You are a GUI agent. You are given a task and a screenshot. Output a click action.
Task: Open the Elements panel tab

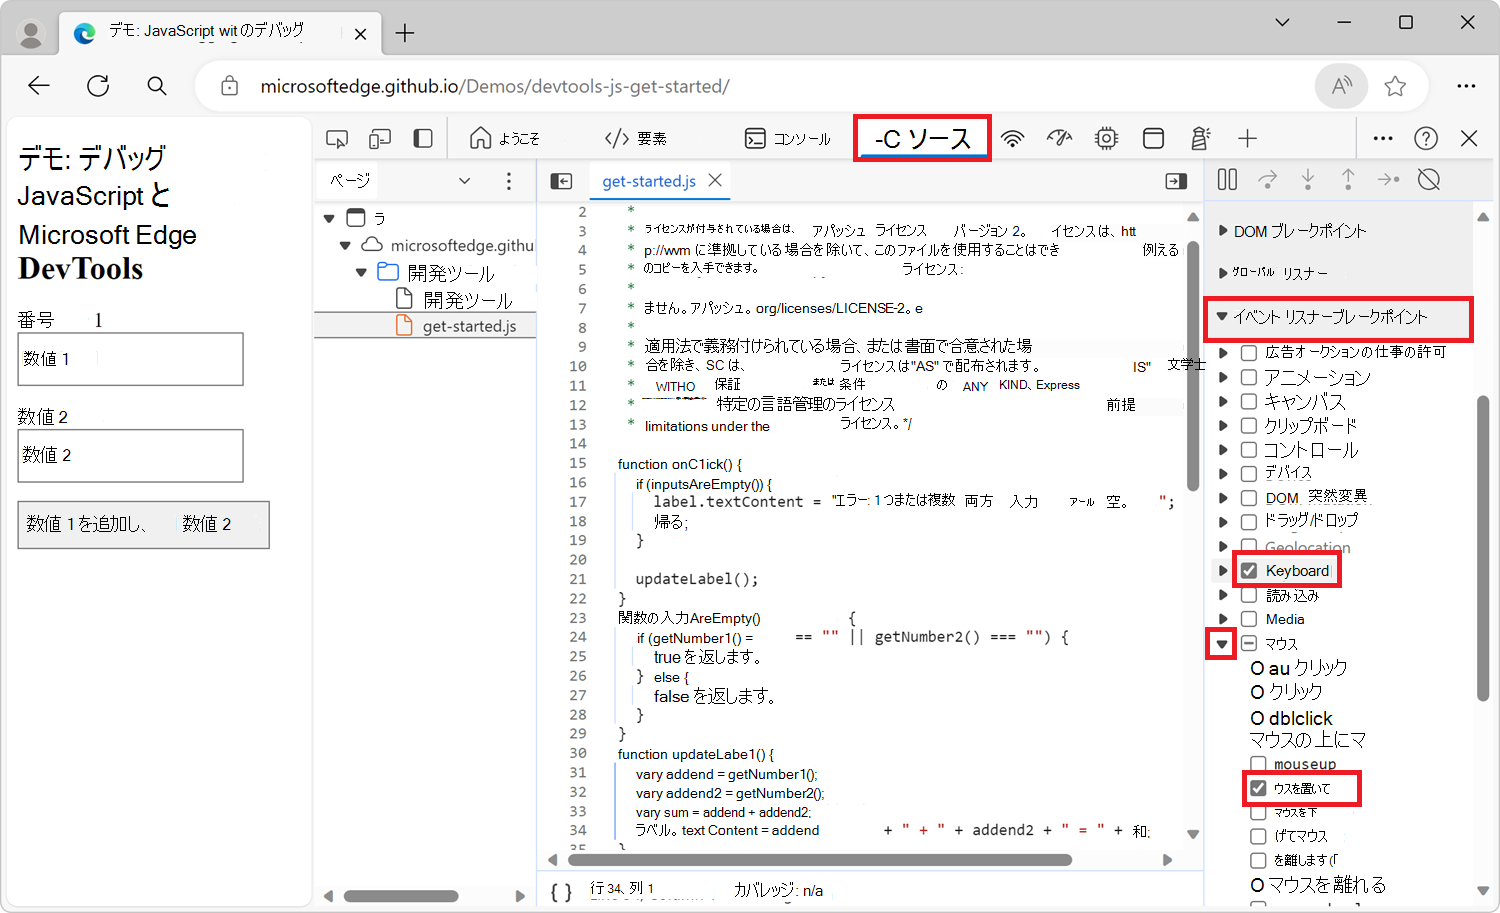point(637,138)
